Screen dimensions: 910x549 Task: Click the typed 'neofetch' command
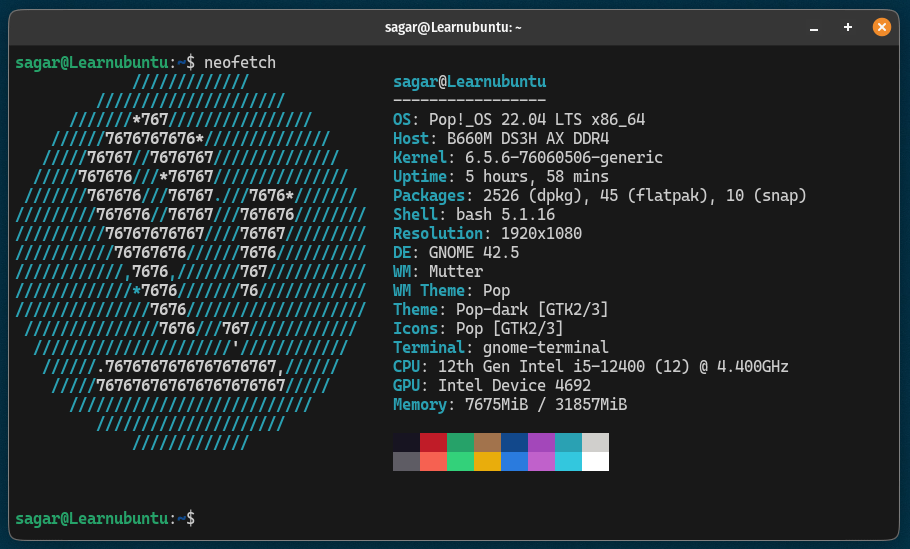pyautogui.click(x=240, y=63)
